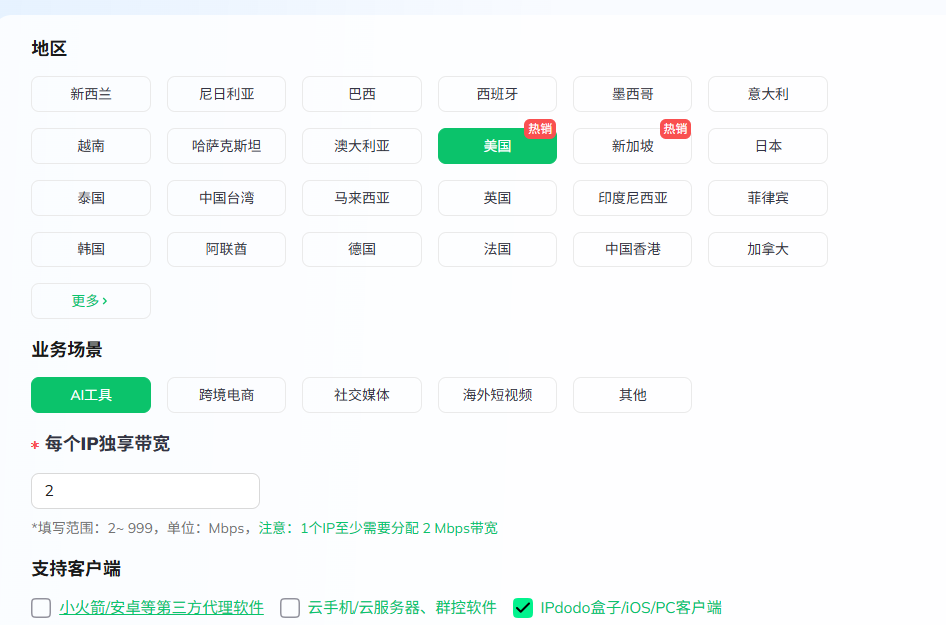The image size is (946, 625).
Task: Choose 印度尼西亚 region button
Action: [632, 198]
